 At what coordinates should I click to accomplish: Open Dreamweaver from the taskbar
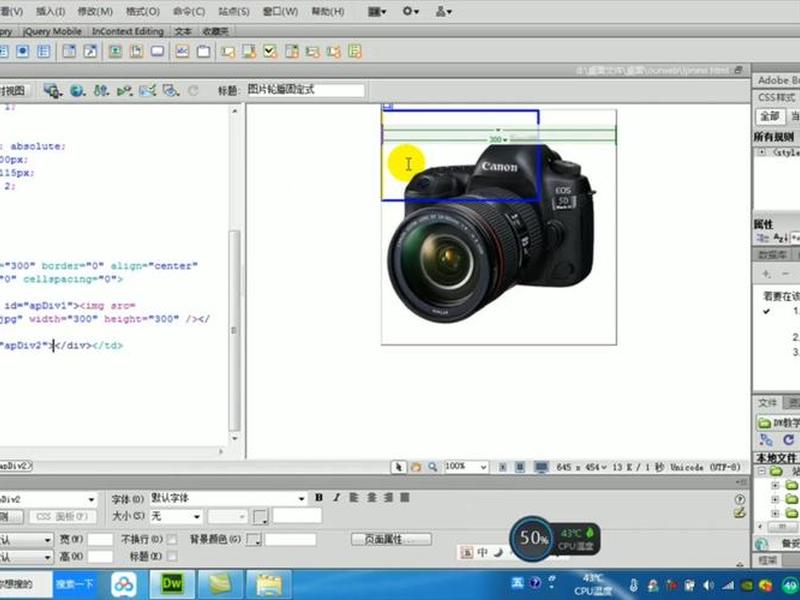tap(171, 584)
